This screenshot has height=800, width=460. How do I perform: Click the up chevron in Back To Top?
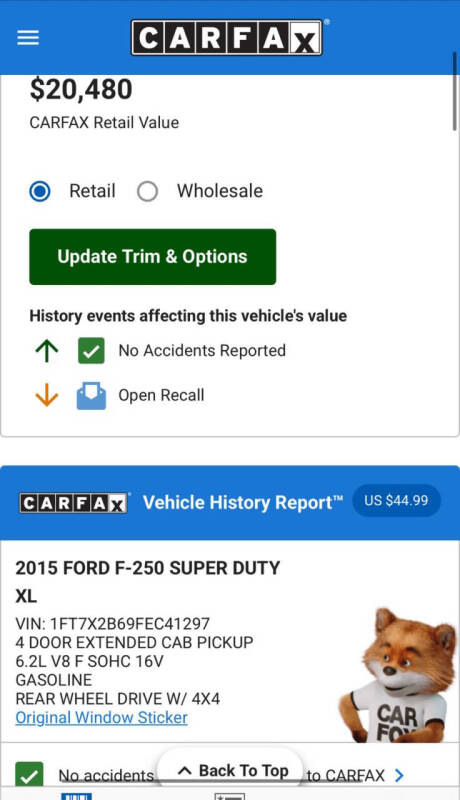pos(185,770)
